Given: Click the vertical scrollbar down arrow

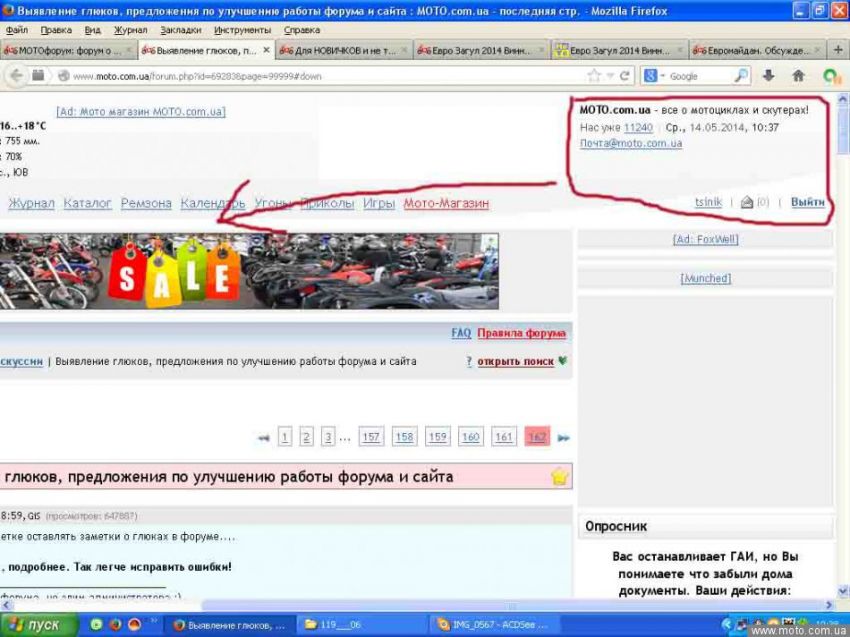Looking at the screenshot, I should click(843, 590).
